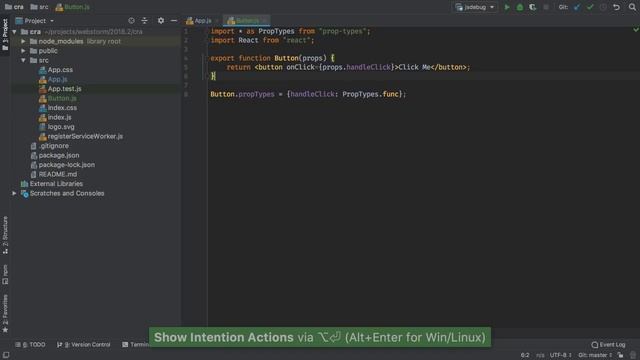Select logo.svg in the project tree

[61, 127]
